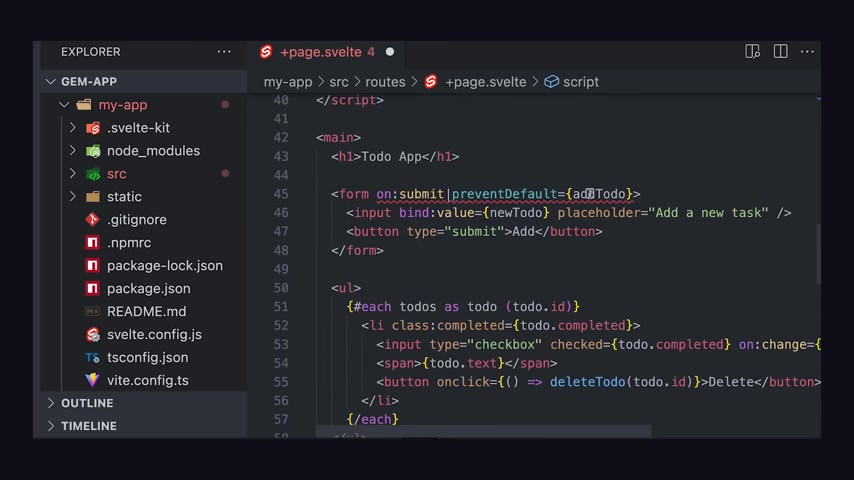Click line number 45 in gutter
854x480 pixels.
[x=281, y=194]
